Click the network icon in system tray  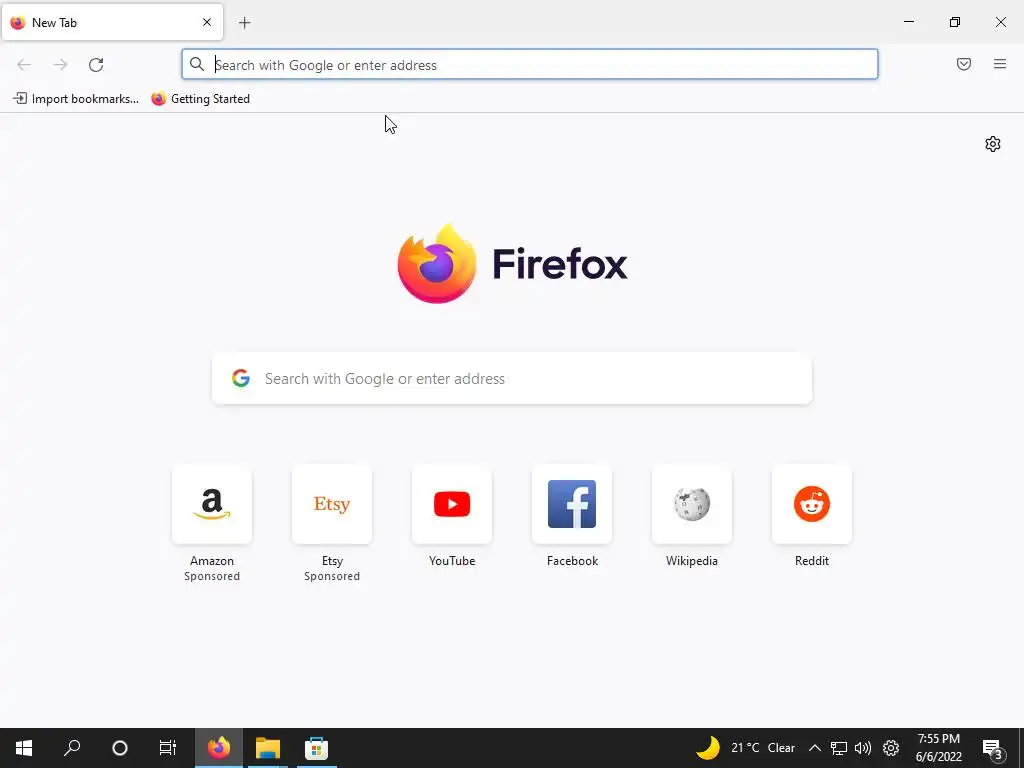coord(839,748)
